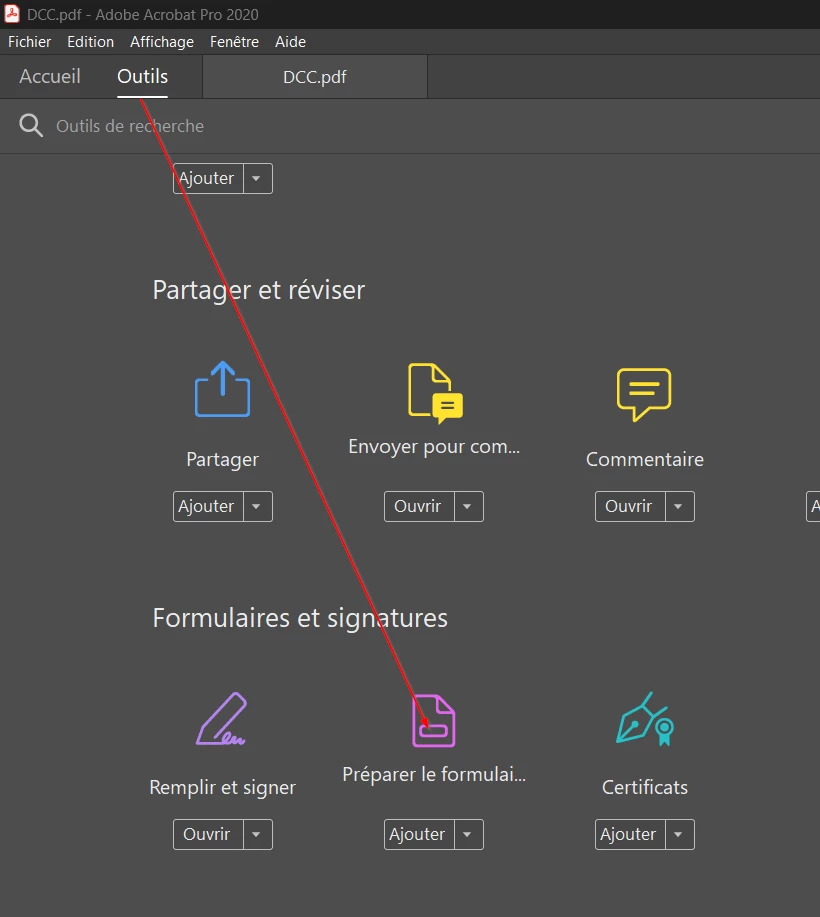Image resolution: width=820 pixels, height=917 pixels.
Task: Click Ouvrir under Envoyer pour commentaires
Action: click(x=419, y=506)
